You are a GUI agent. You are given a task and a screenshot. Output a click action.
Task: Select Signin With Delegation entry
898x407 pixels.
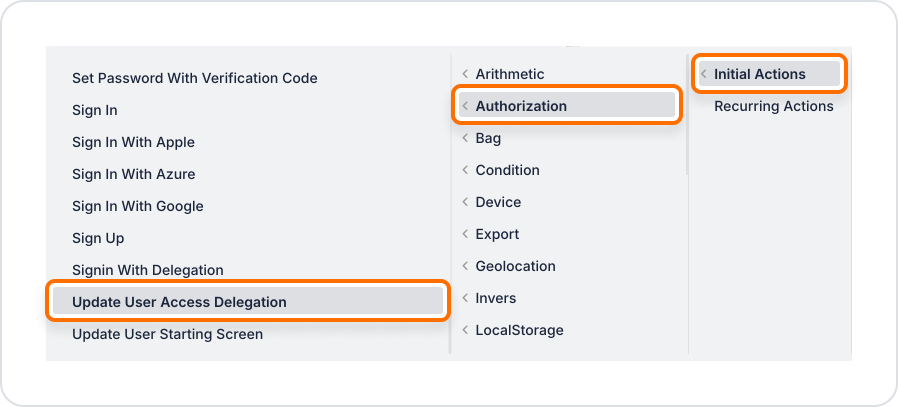coord(147,270)
